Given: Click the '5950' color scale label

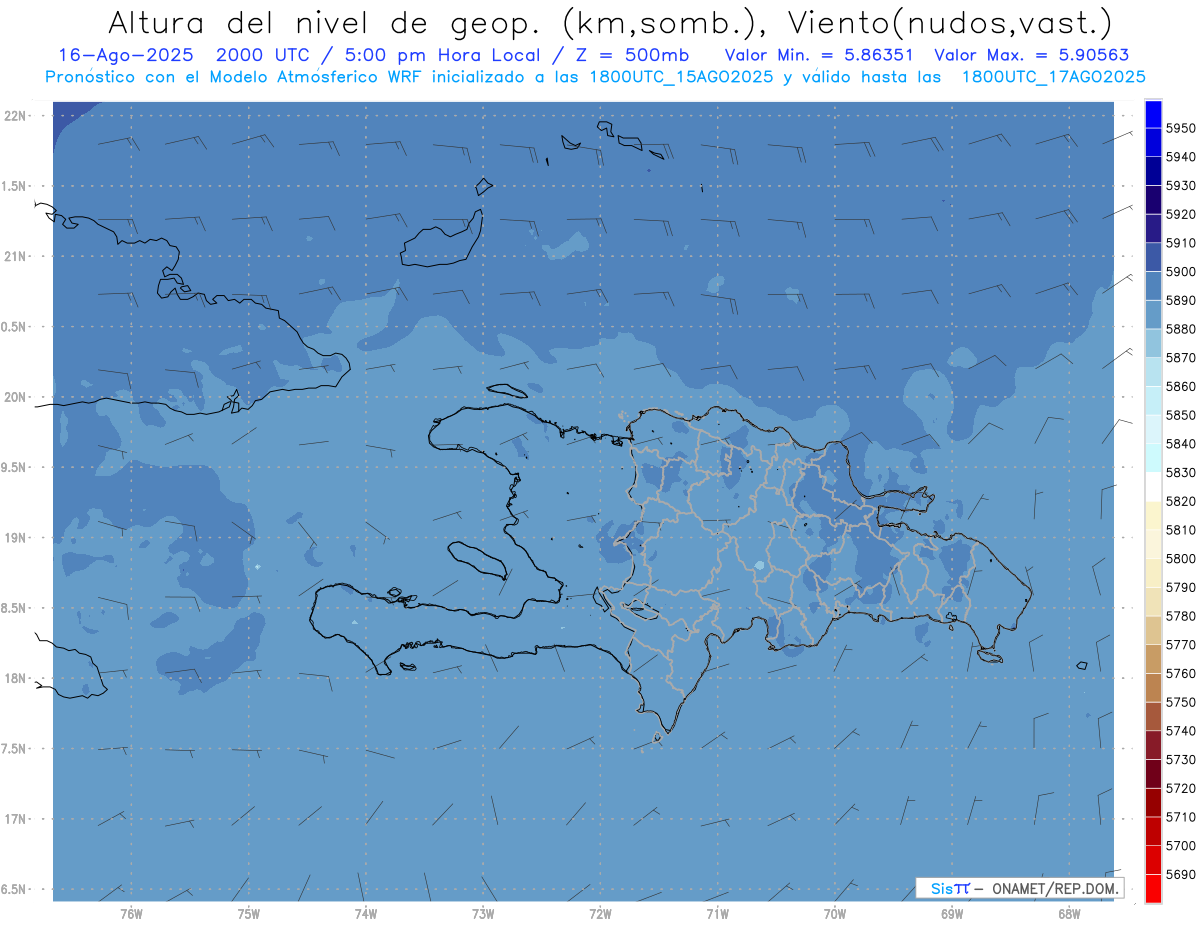Looking at the screenshot, I should click(1181, 128).
